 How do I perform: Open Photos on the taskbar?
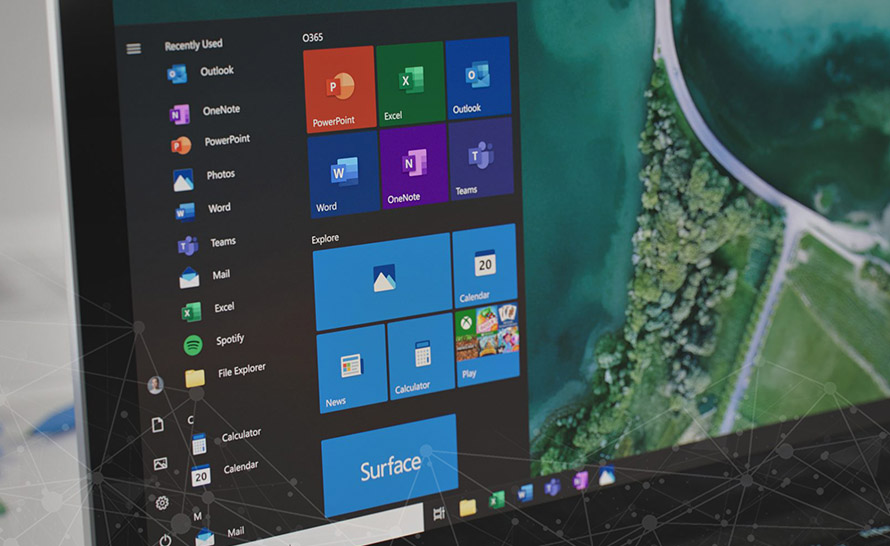click(607, 475)
